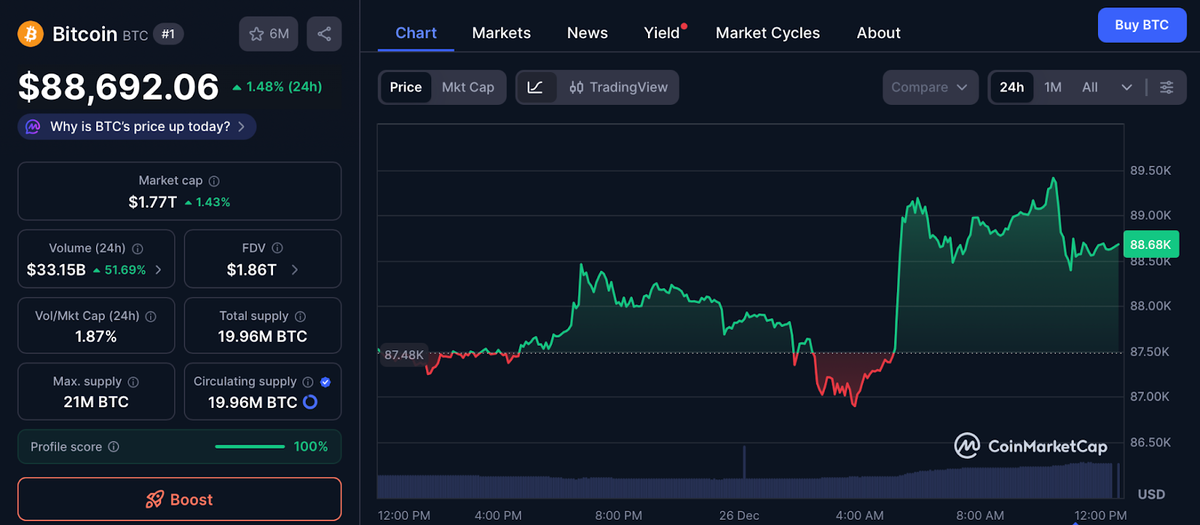
Task: Open the share icon button
Action: click(324, 34)
